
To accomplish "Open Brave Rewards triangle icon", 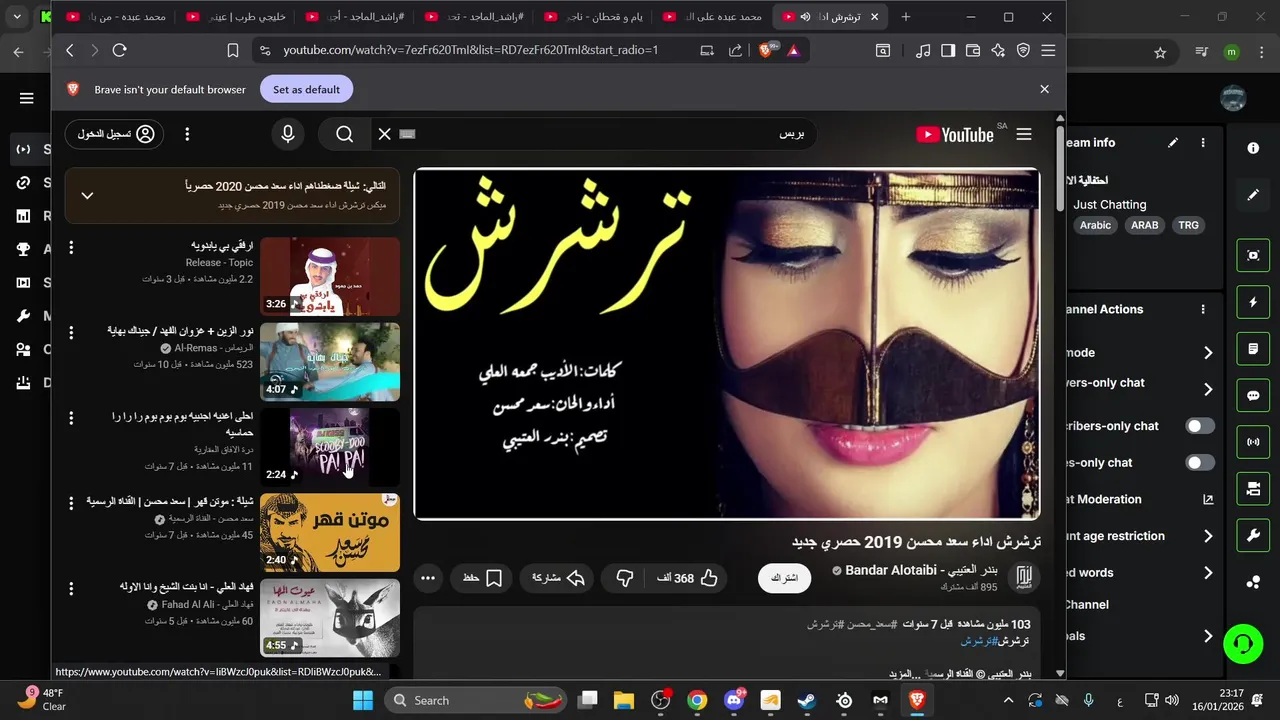I will (x=793, y=50).
